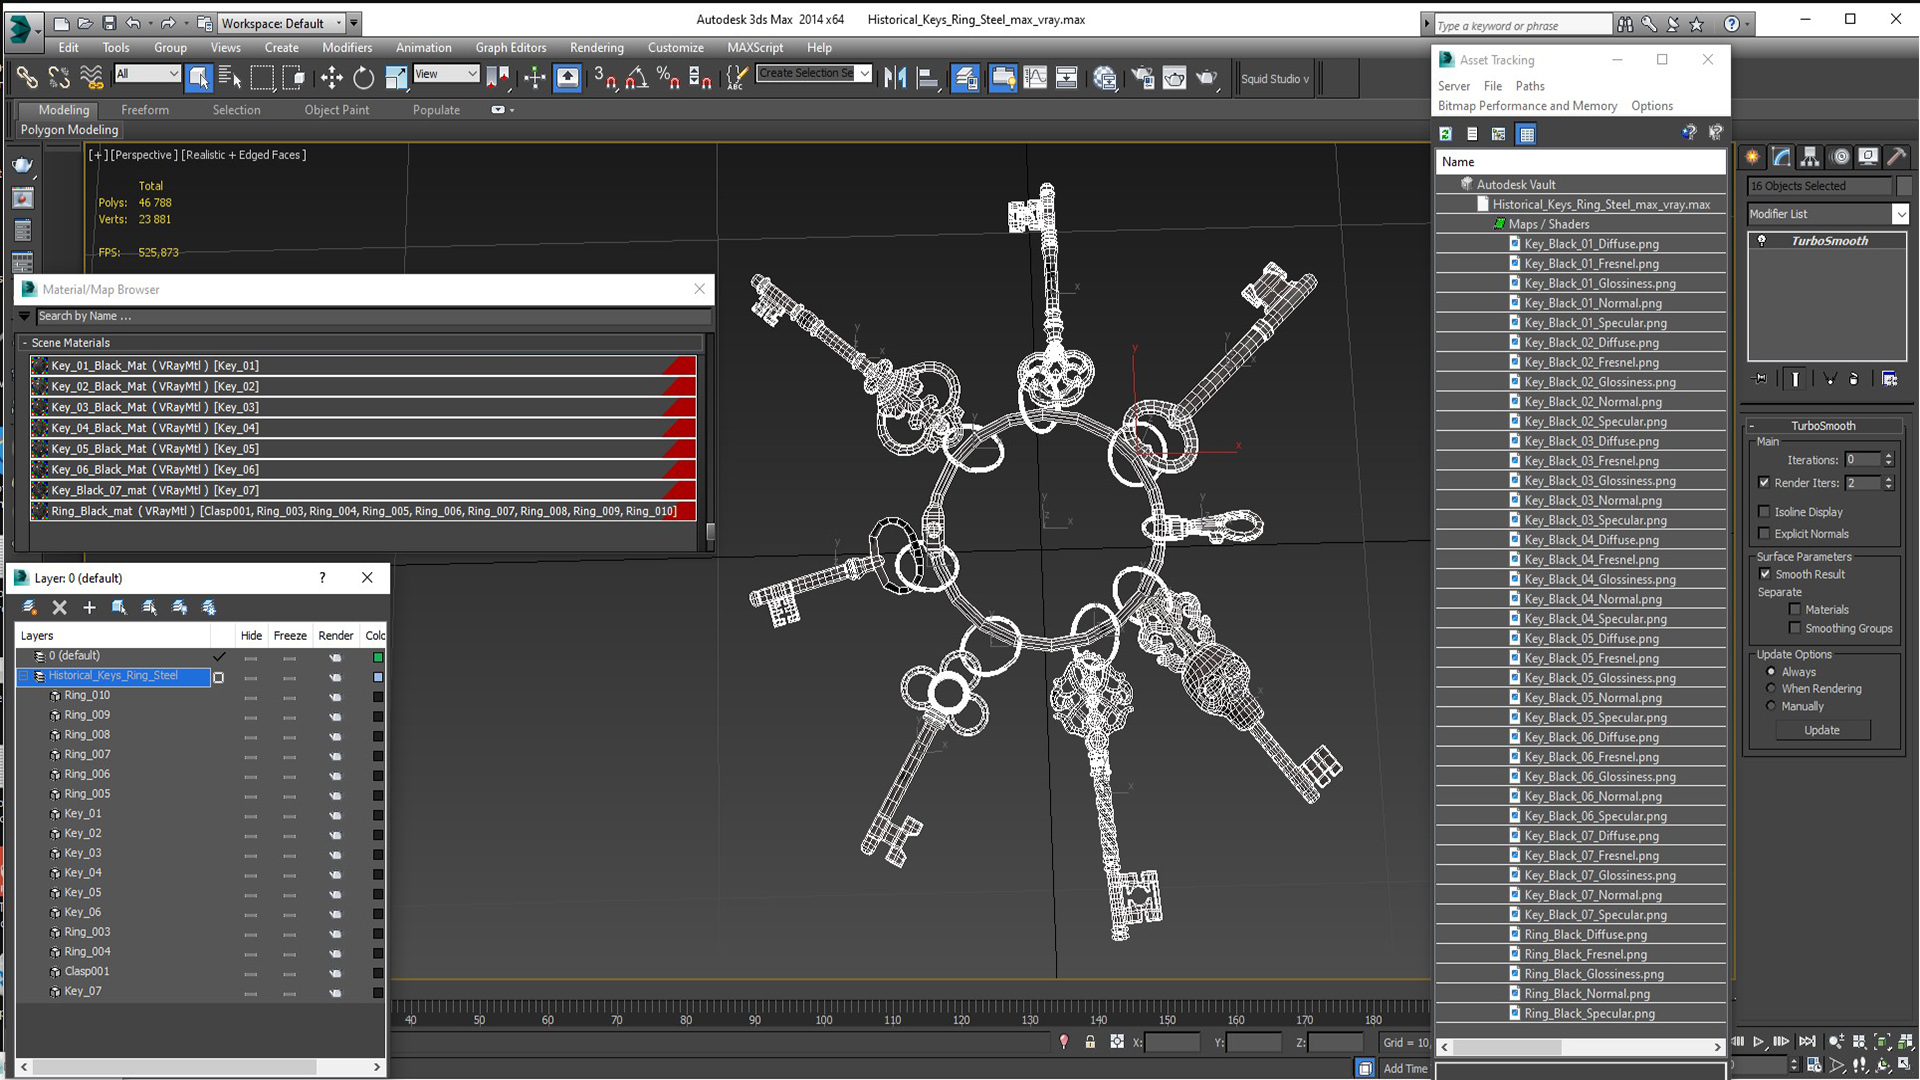
Task: Collapse the Scene Materials group
Action: (x=25, y=343)
